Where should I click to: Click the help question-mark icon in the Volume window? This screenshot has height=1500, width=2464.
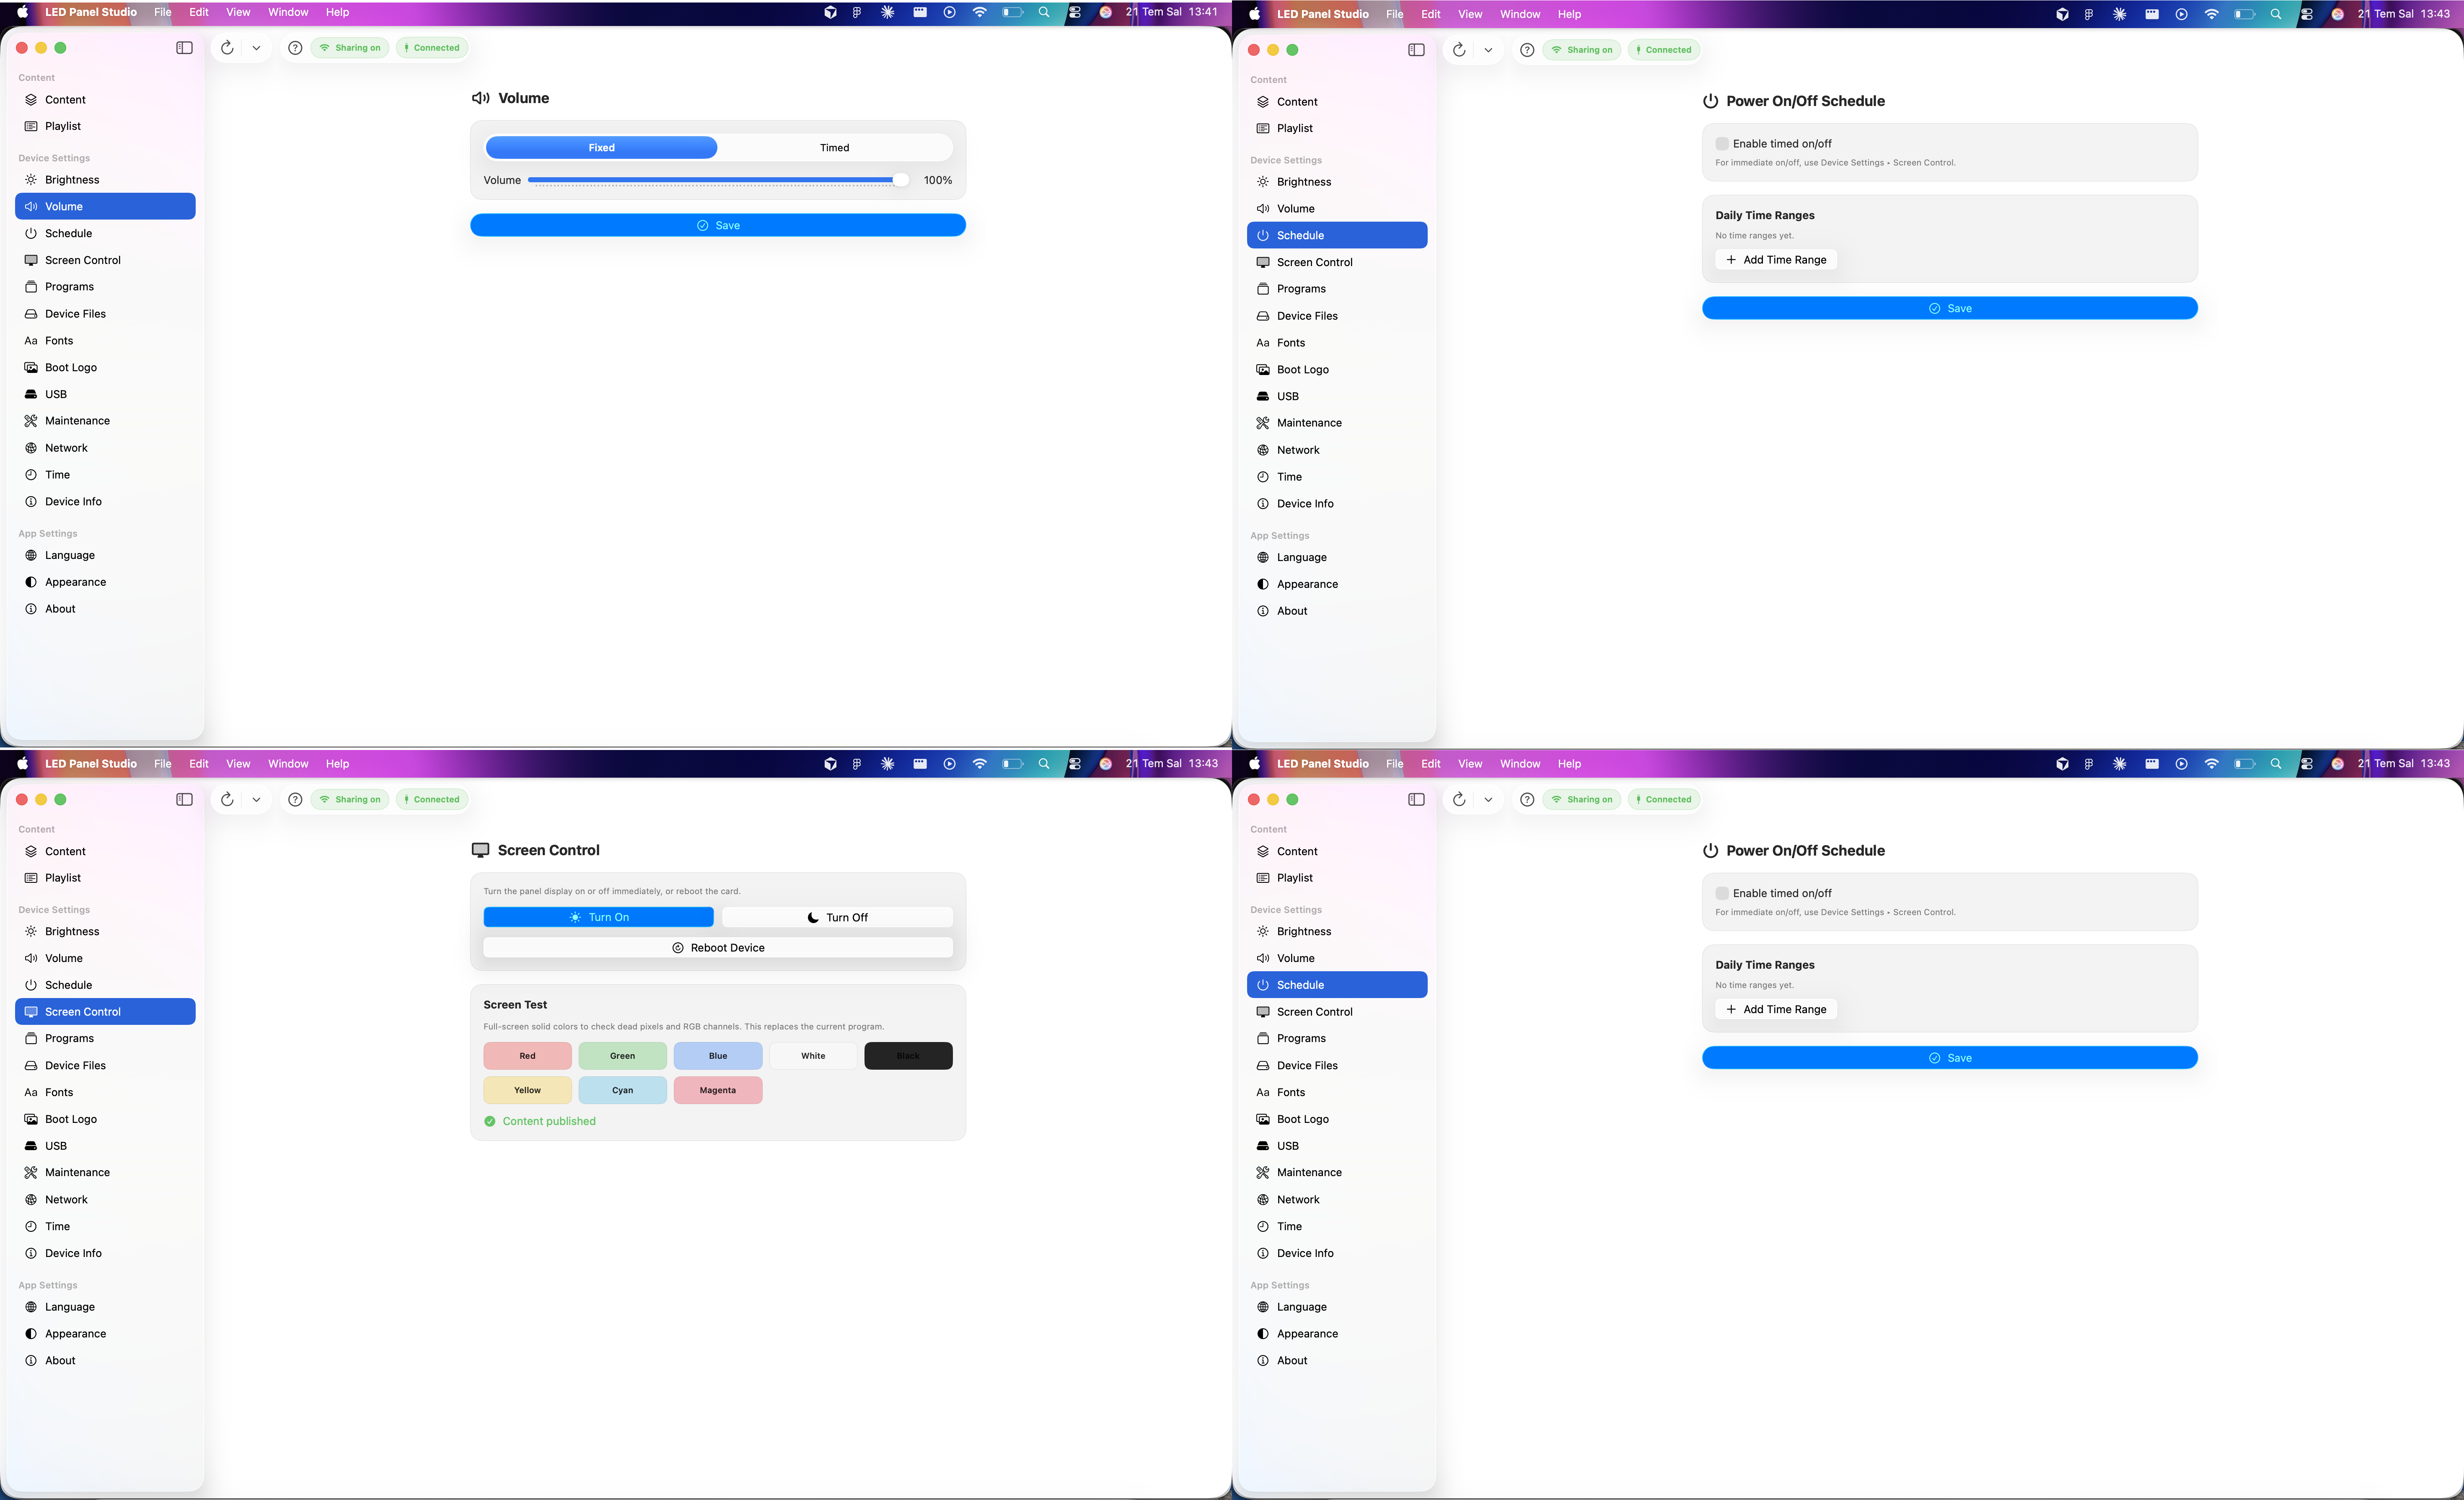(x=295, y=48)
